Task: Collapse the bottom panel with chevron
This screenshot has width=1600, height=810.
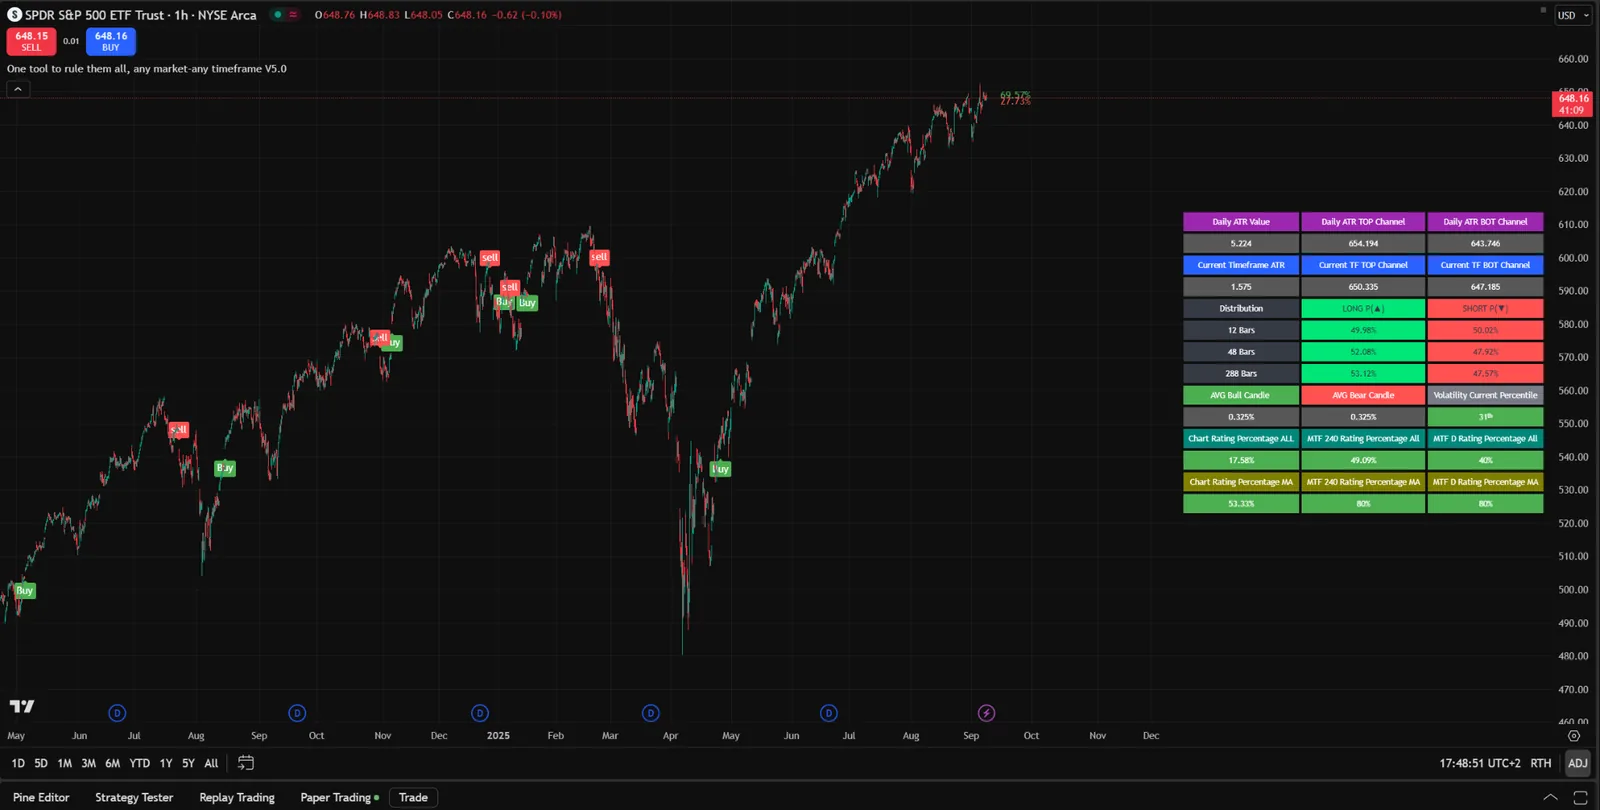Action: [1550, 797]
